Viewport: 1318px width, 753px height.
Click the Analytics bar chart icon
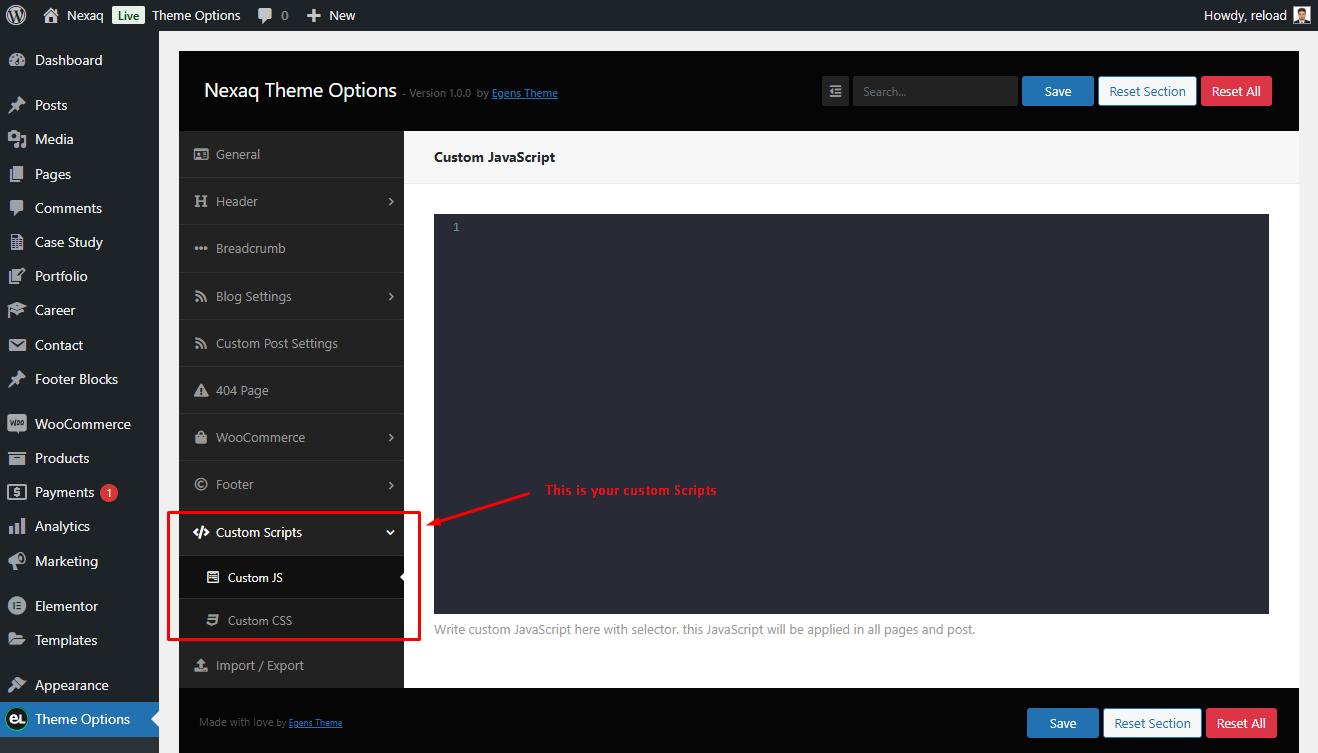tap(17, 526)
